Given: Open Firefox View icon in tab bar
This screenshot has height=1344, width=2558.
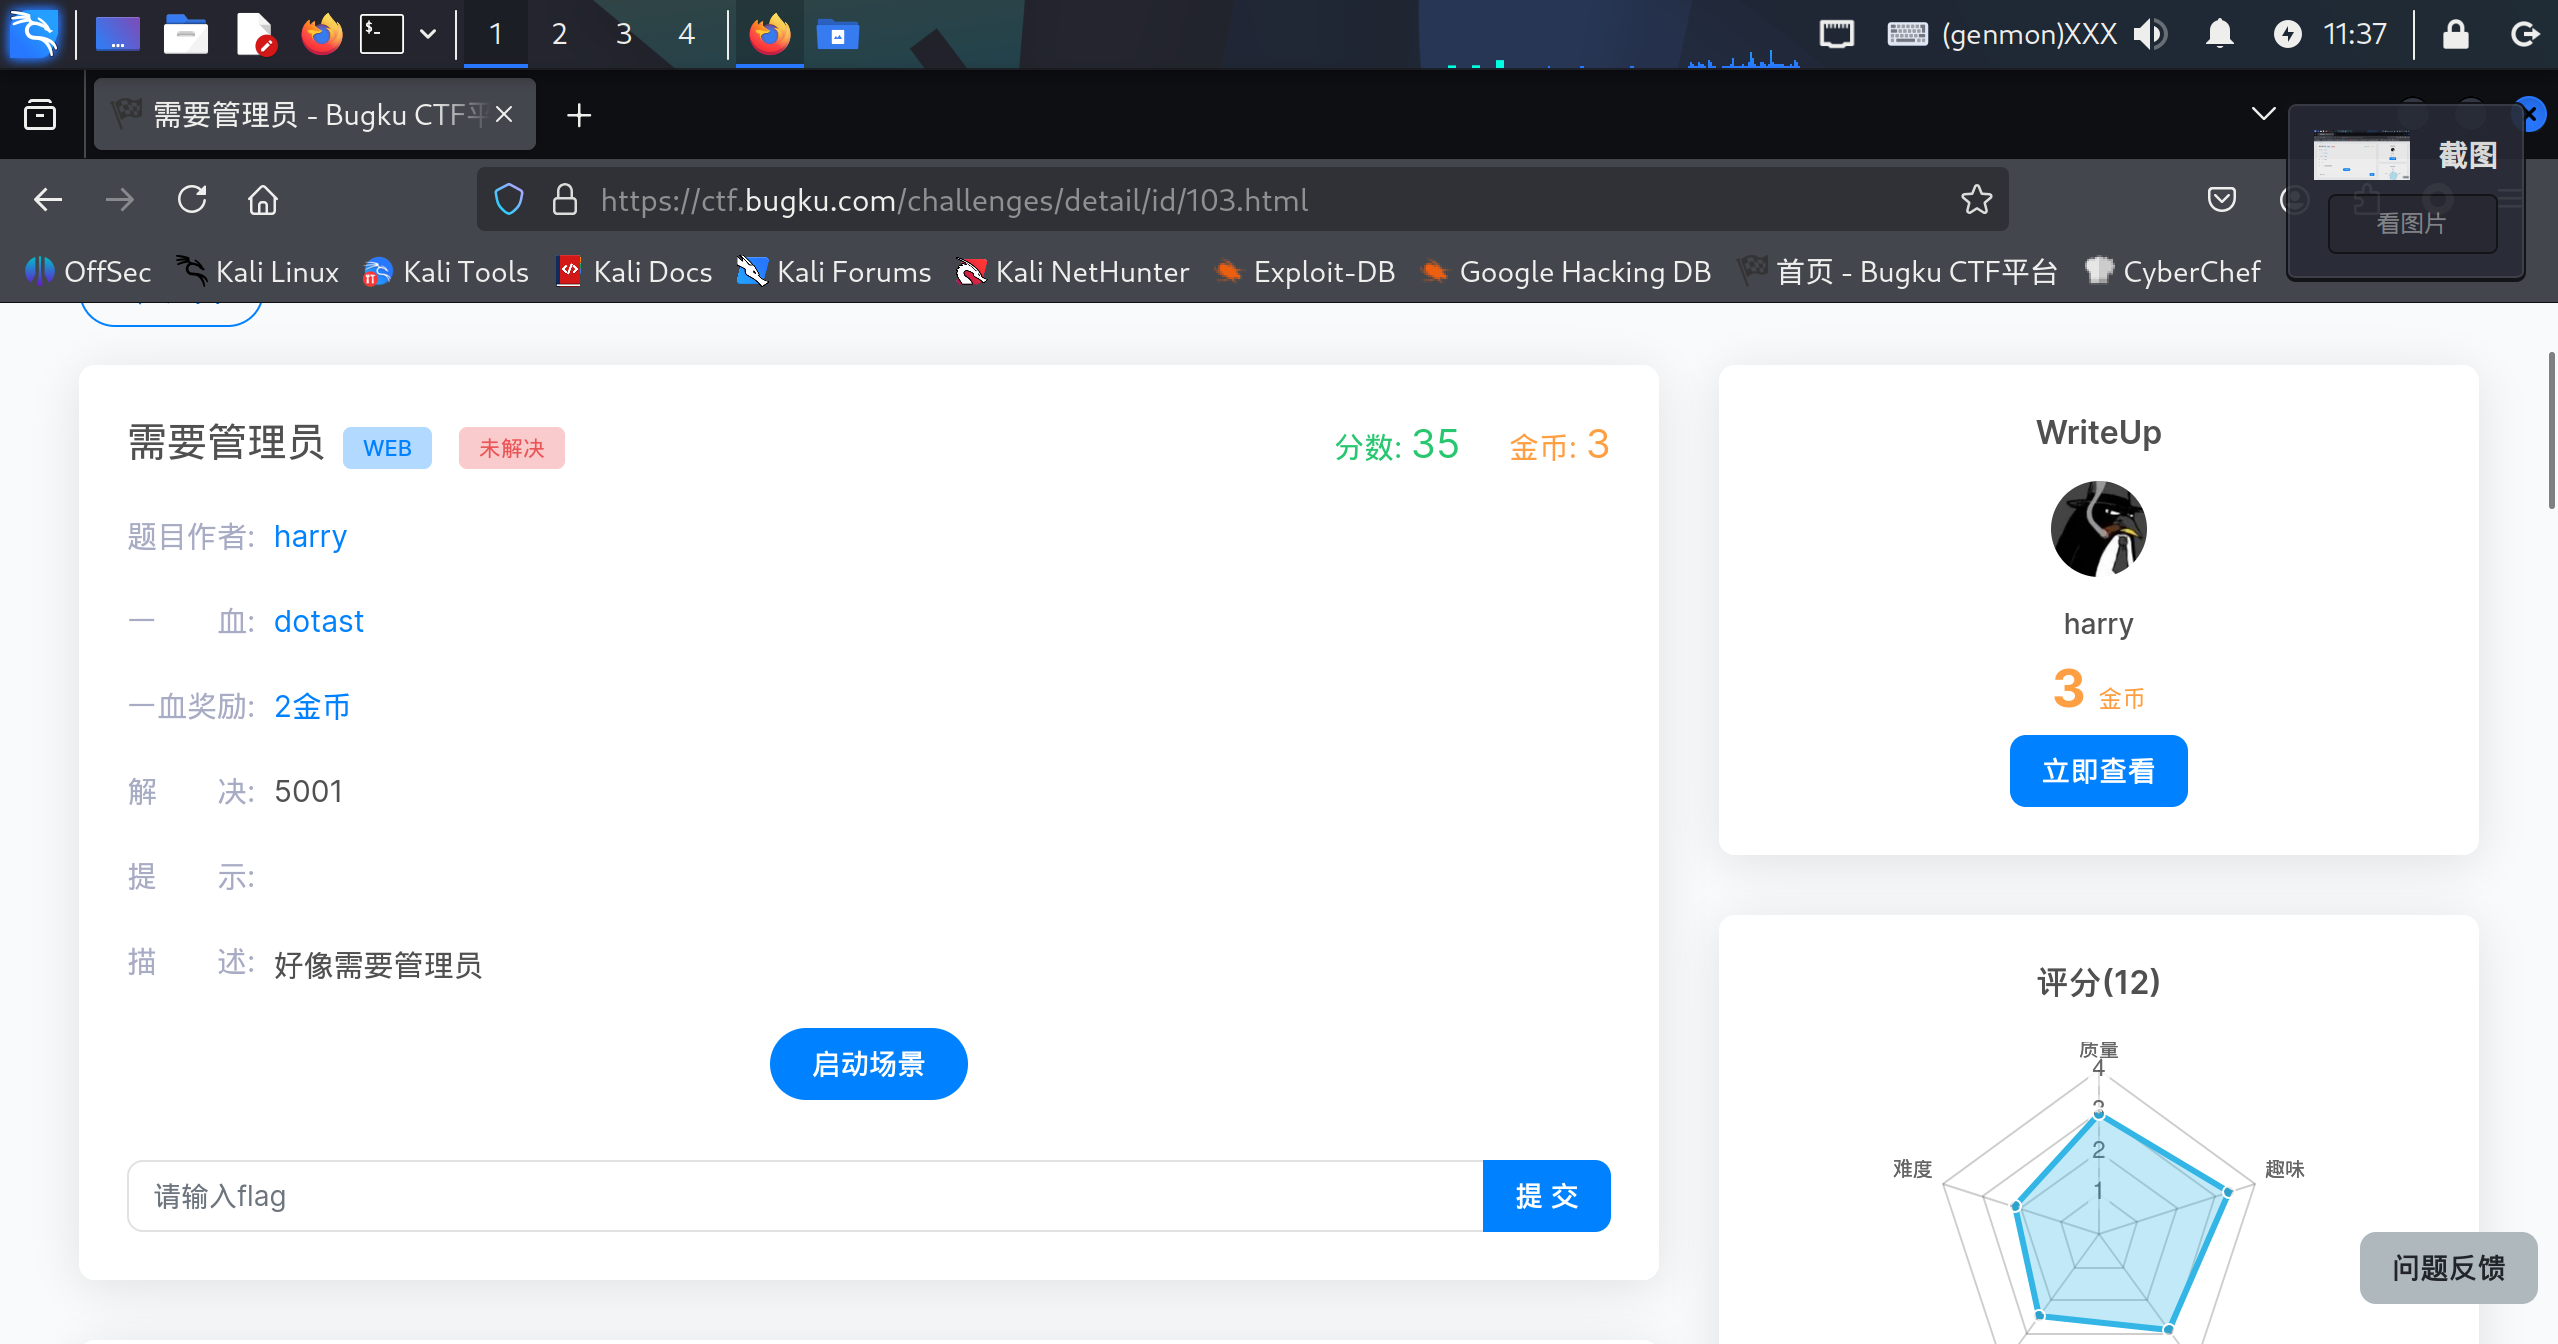Looking at the screenshot, I should [40, 115].
